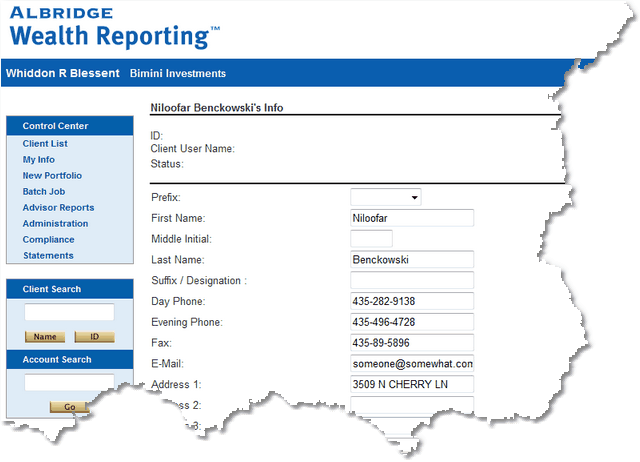The height and width of the screenshot is (462, 640).
Task: Open the Prefix dropdown
Action: click(x=385, y=198)
